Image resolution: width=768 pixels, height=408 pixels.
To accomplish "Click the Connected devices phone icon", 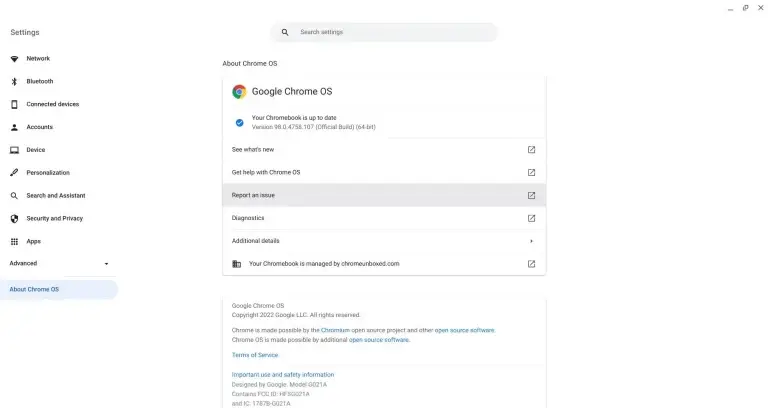I will 14,104.
